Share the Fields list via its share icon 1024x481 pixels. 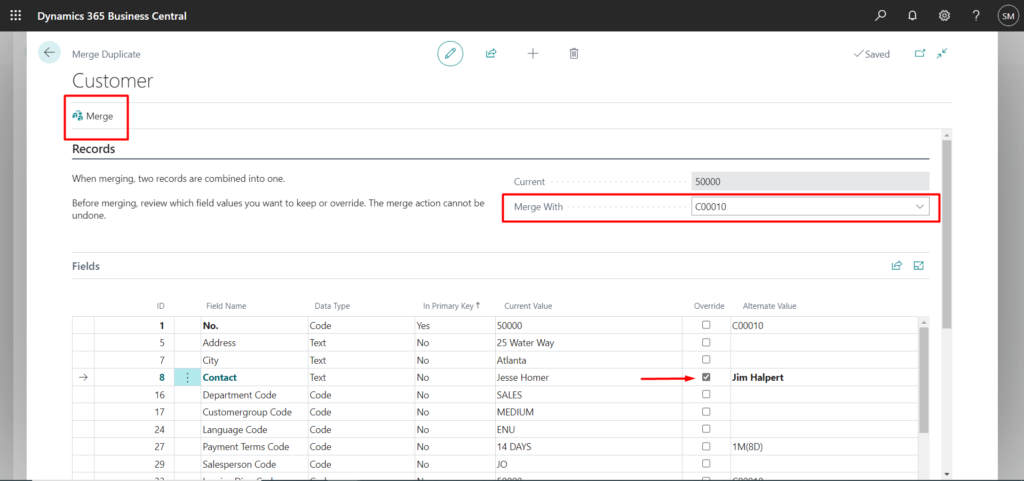897,265
